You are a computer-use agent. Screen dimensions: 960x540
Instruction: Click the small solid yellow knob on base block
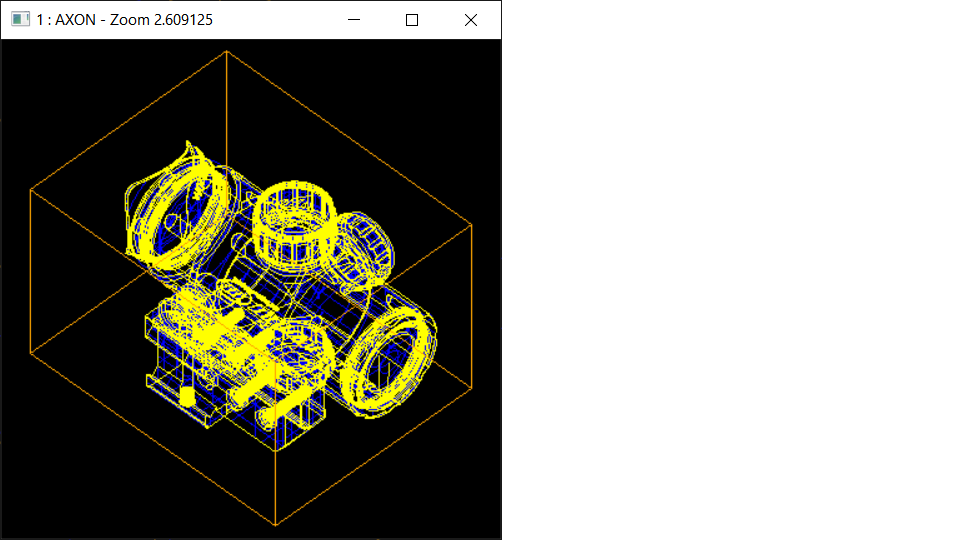(187, 397)
